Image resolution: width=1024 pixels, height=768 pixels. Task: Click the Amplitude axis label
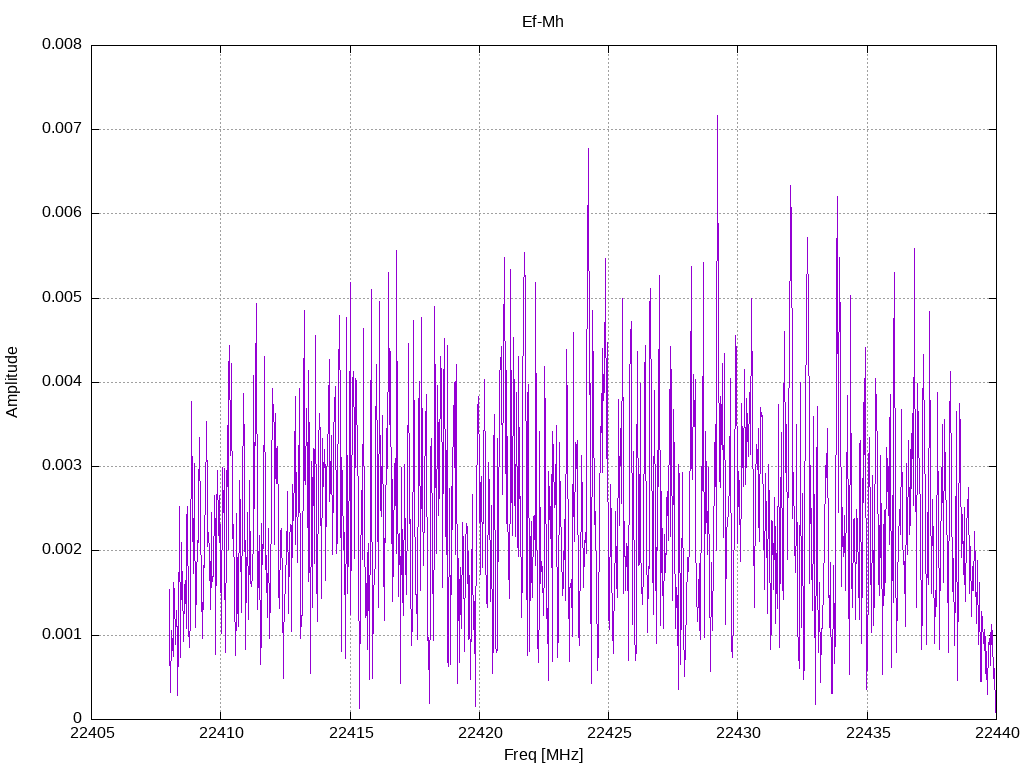12,382
